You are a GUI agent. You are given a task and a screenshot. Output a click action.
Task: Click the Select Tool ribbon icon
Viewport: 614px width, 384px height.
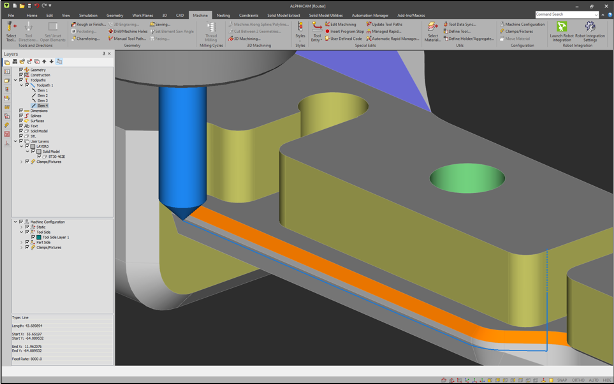point(11,31)
